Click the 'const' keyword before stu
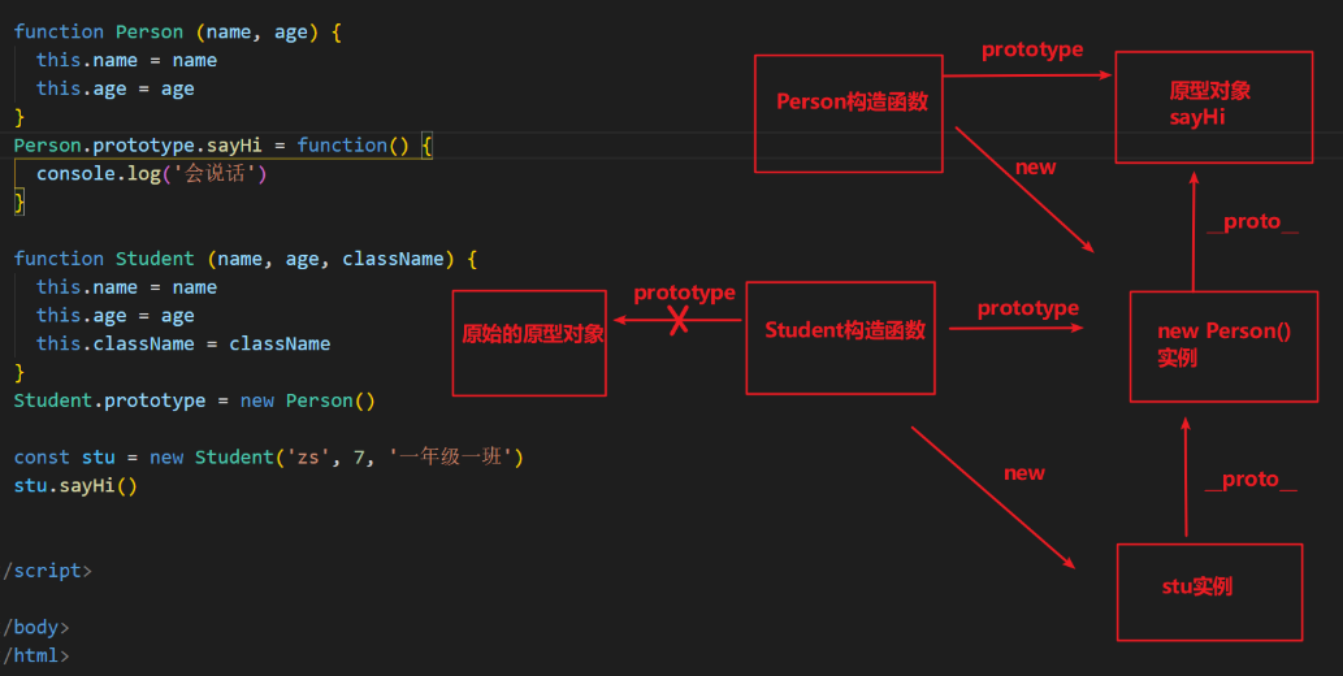1343x676 pixels. pos(42,458)
